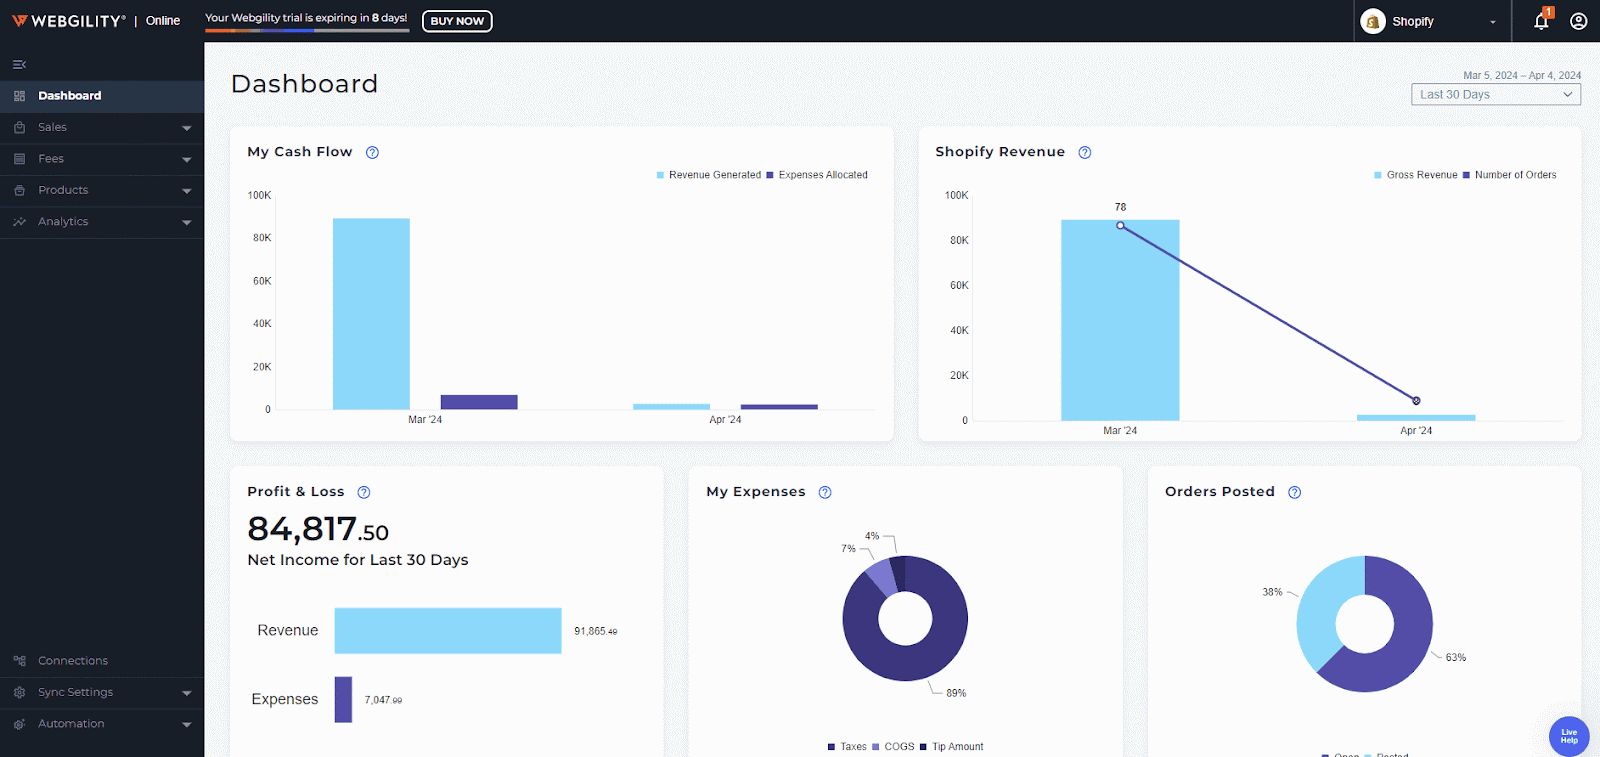This screenshot has width=1600, height=757.
Task: Click the BUY NOW button
Action: [x=457, y=21]
